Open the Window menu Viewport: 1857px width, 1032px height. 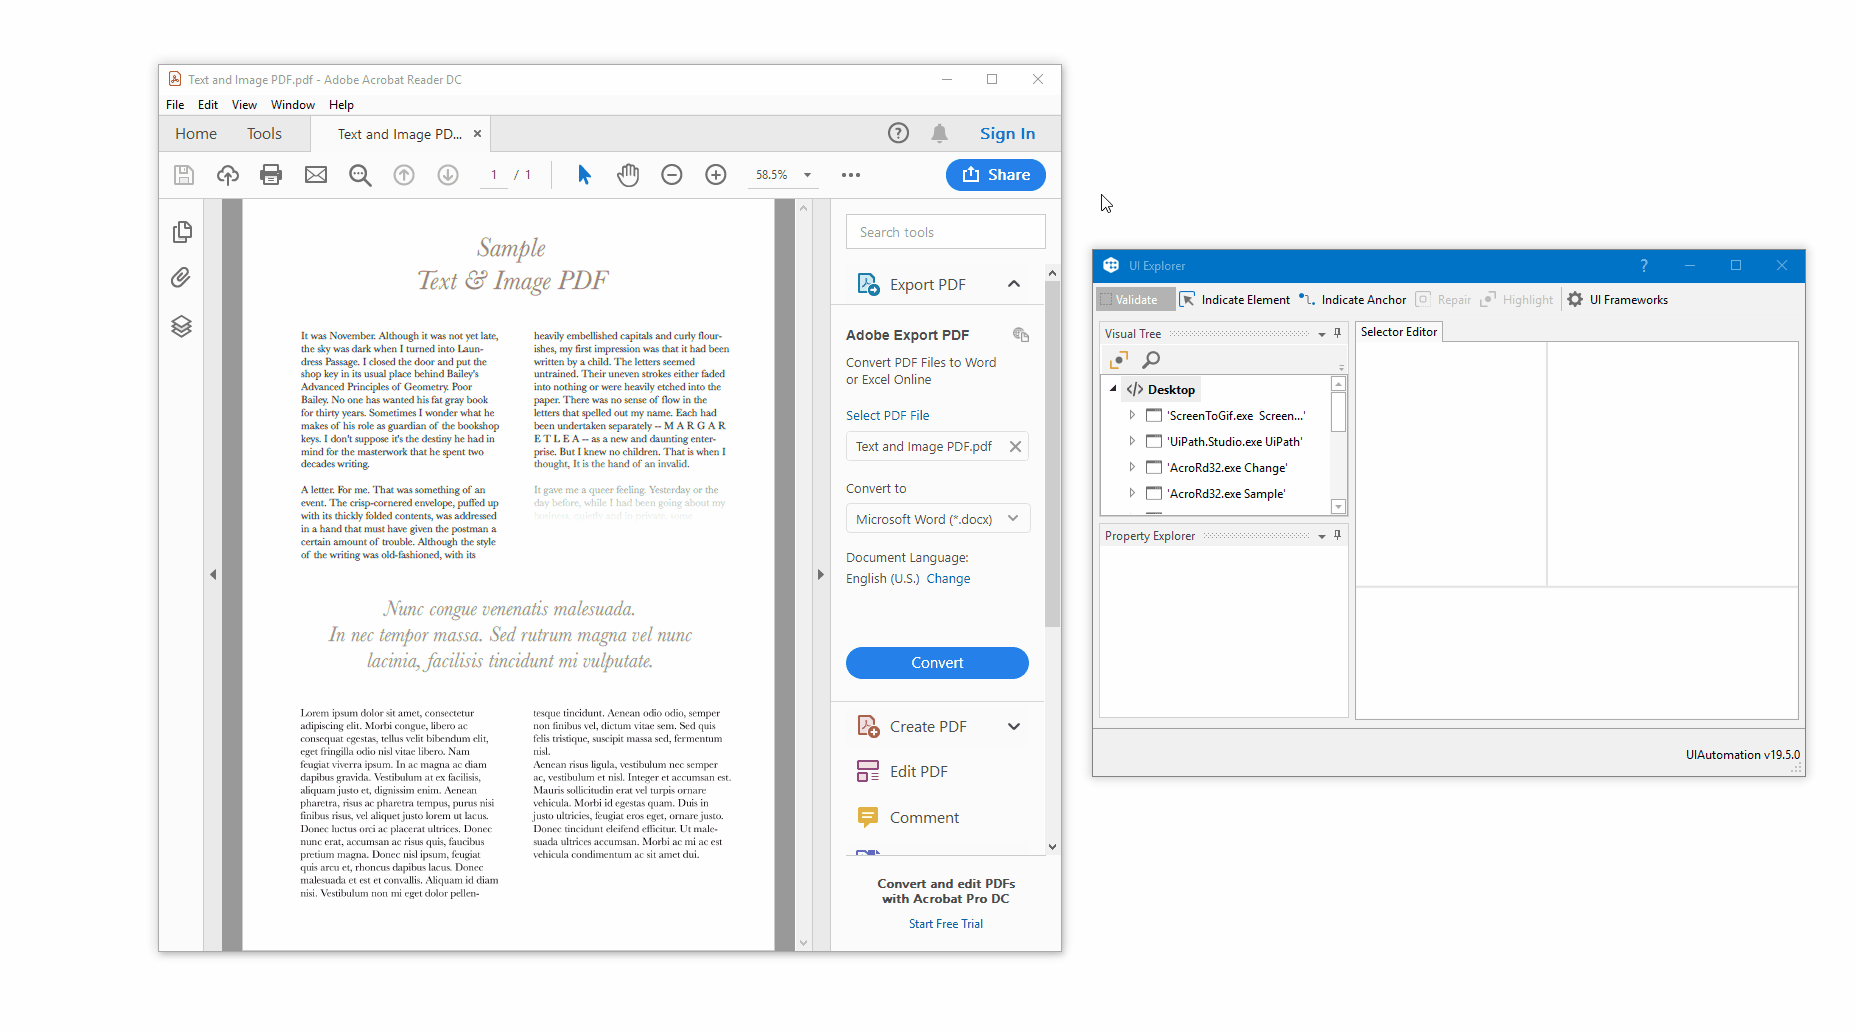pos(292,104)
